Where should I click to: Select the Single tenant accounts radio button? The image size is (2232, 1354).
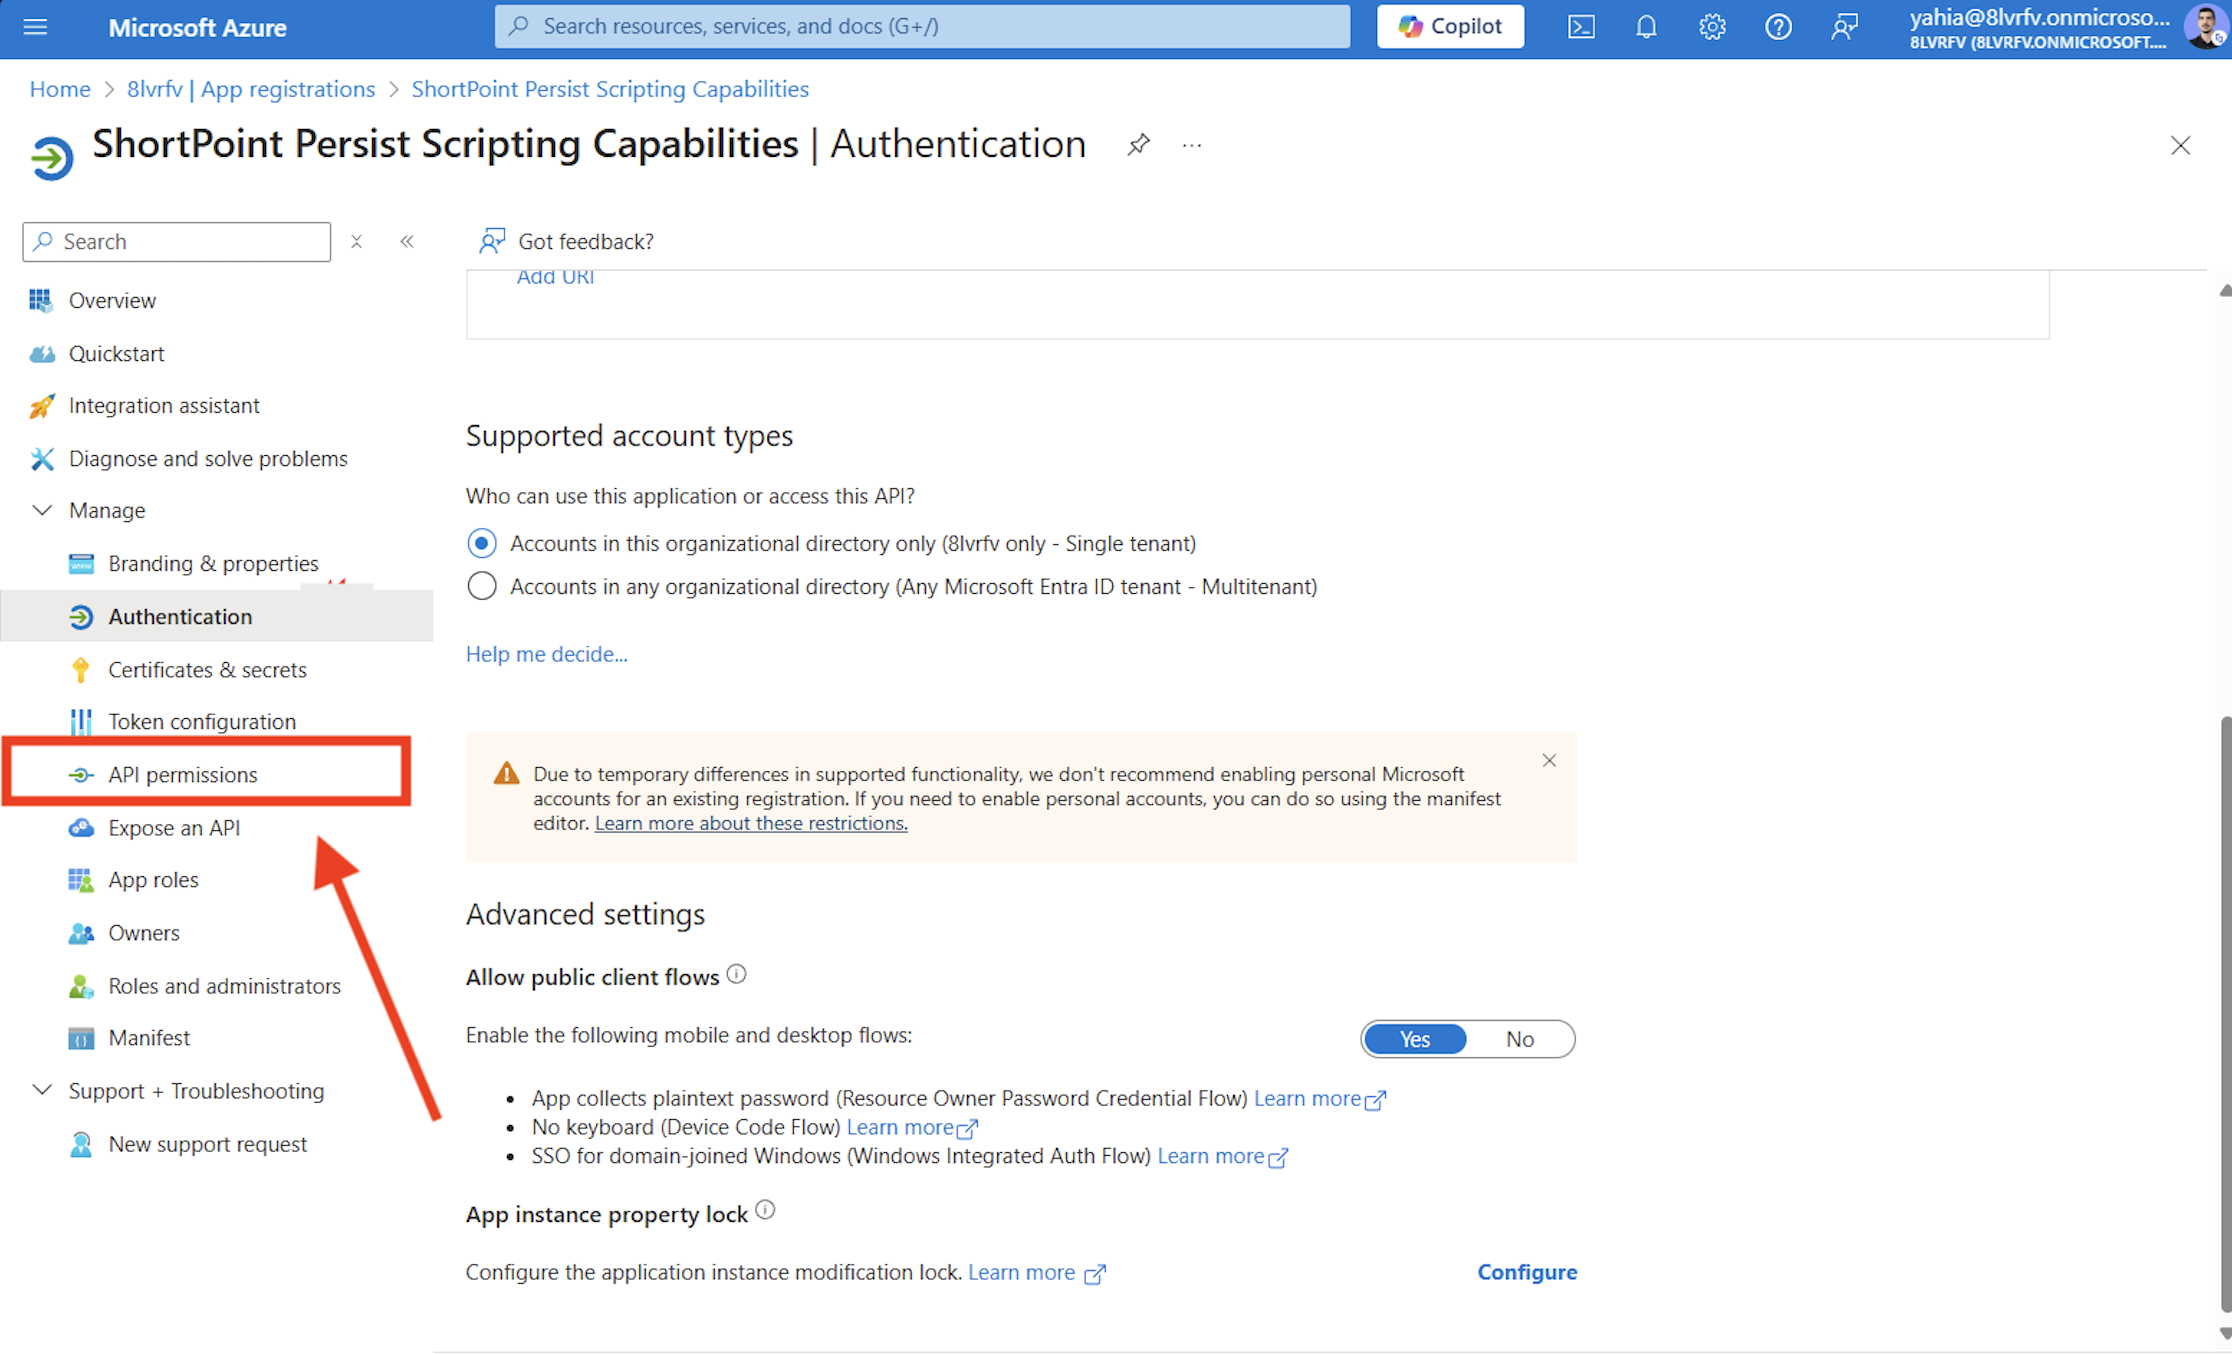tap(482, 543)
